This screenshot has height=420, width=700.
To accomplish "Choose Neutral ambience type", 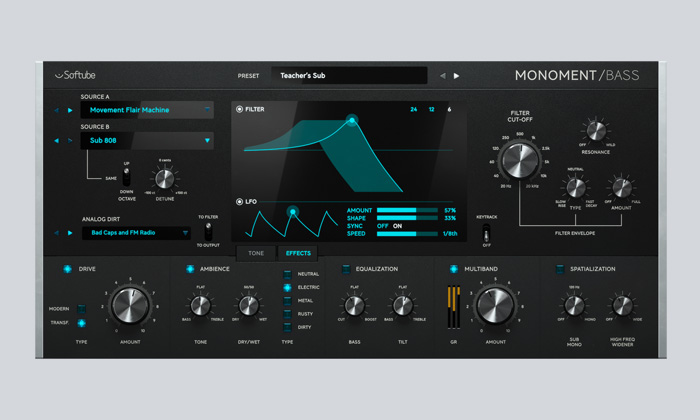I will click(x=288, y=274).
